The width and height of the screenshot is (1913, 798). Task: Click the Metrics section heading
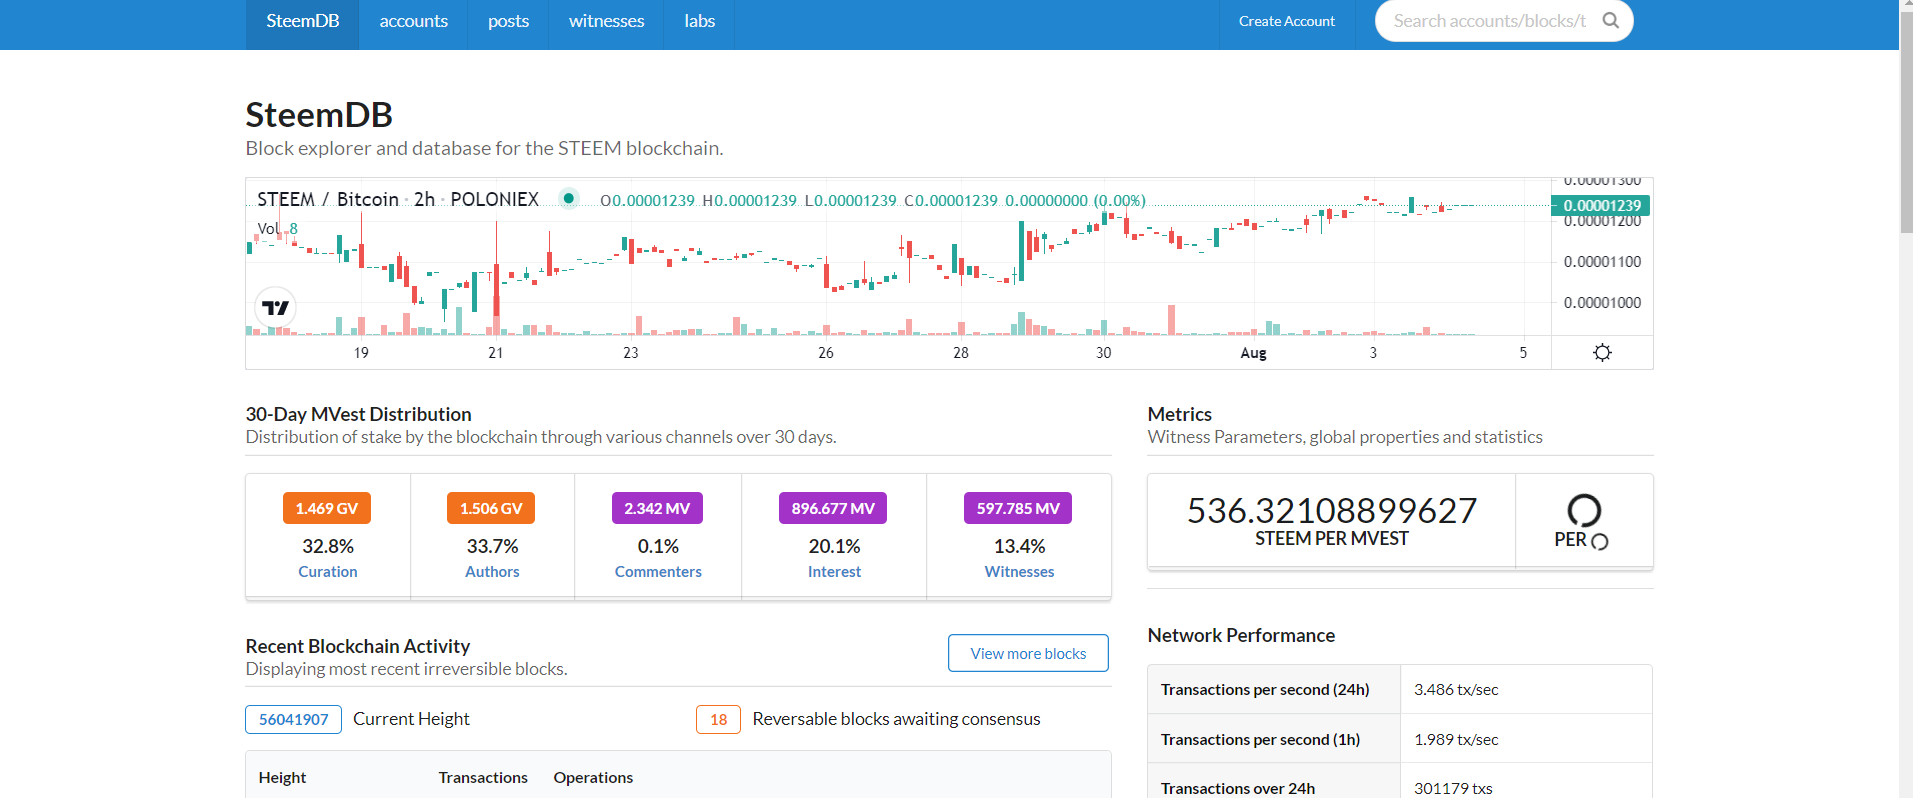[1179, 414]
